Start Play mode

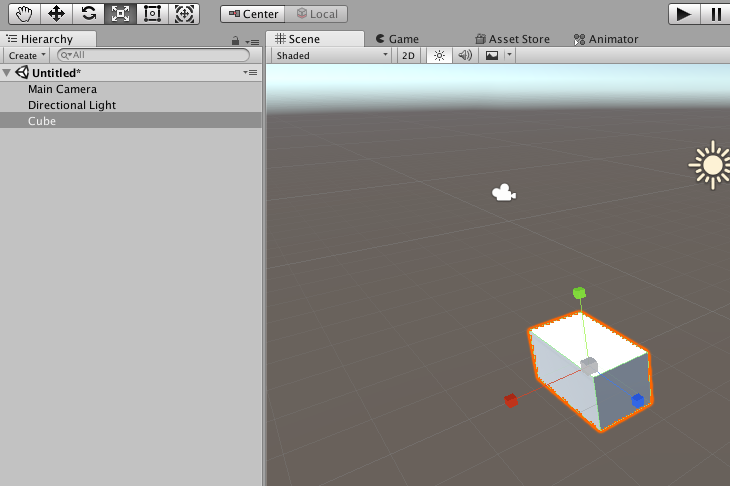pos(683,14)
